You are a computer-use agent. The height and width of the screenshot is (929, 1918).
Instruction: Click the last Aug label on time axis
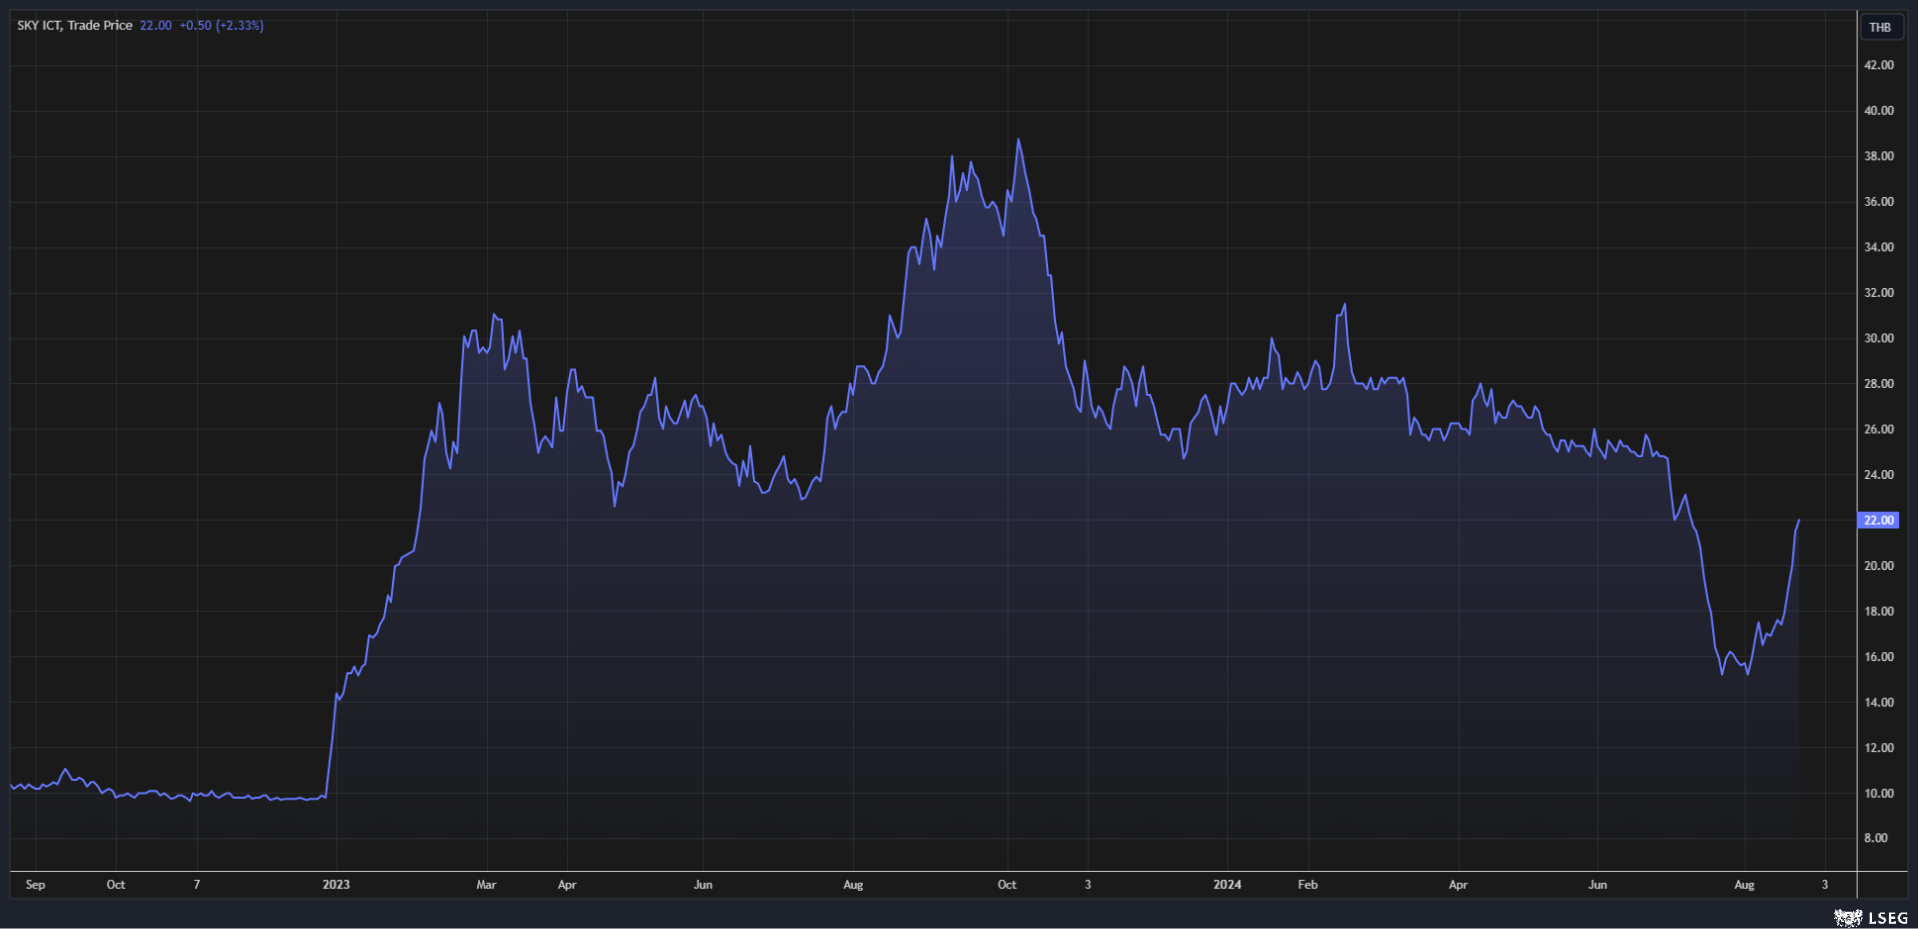click(1744, 885)
